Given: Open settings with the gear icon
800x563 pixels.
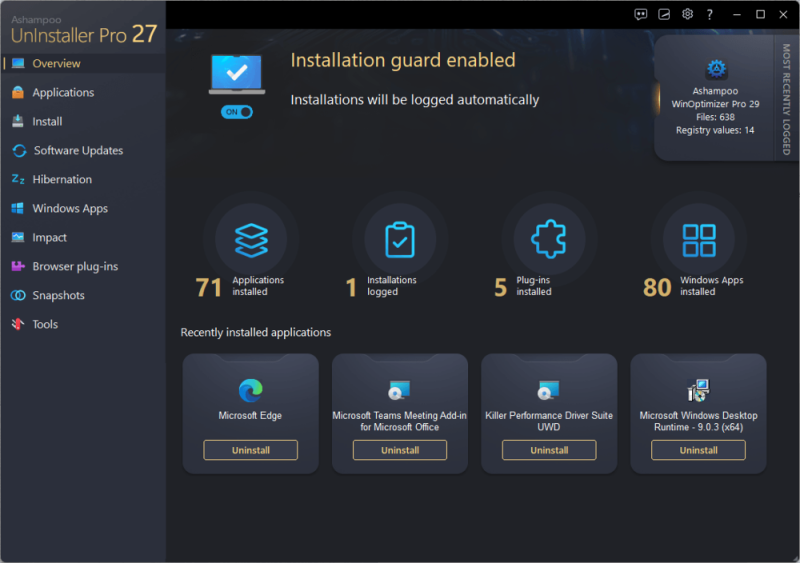Looking at the screenshot, I should [687, 14].
